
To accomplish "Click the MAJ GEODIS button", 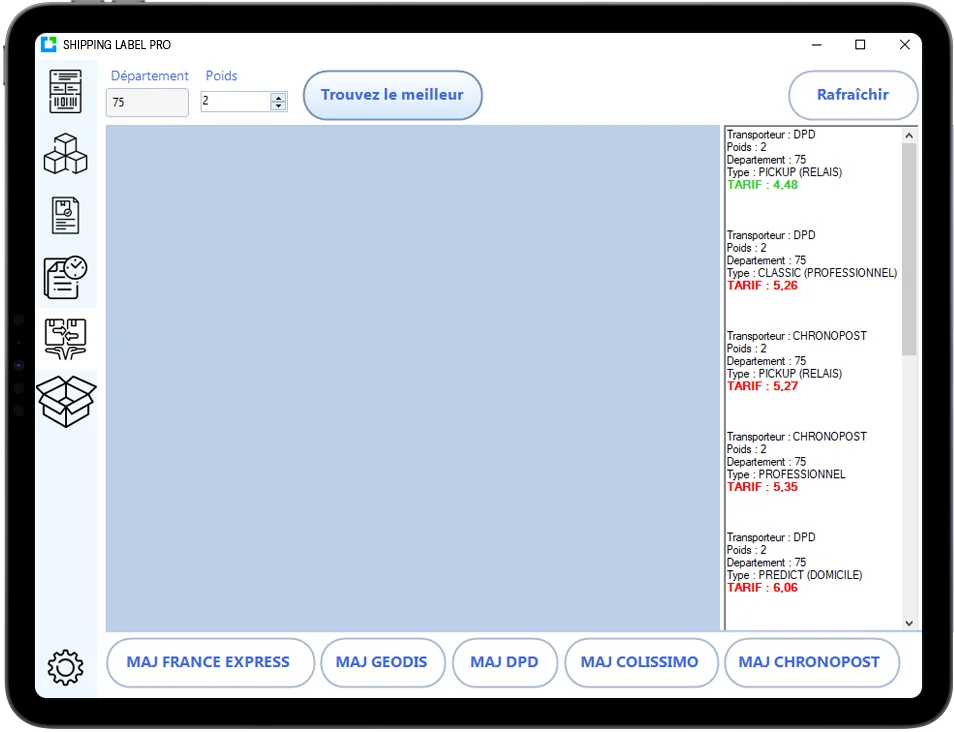I will coord(382,662).
